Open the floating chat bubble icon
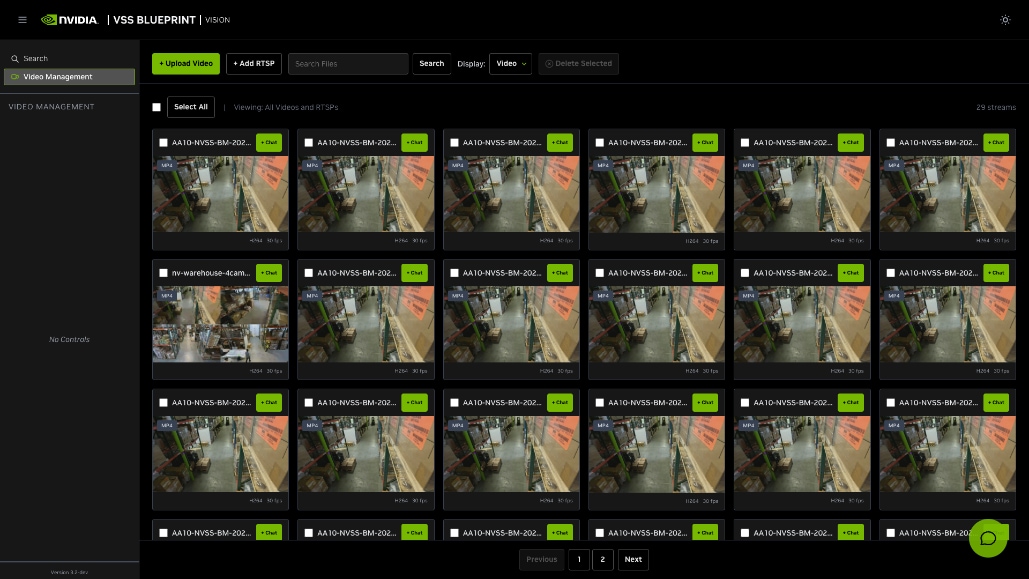Viewport: 1029px width, 579px height. (x=988, y=538)
